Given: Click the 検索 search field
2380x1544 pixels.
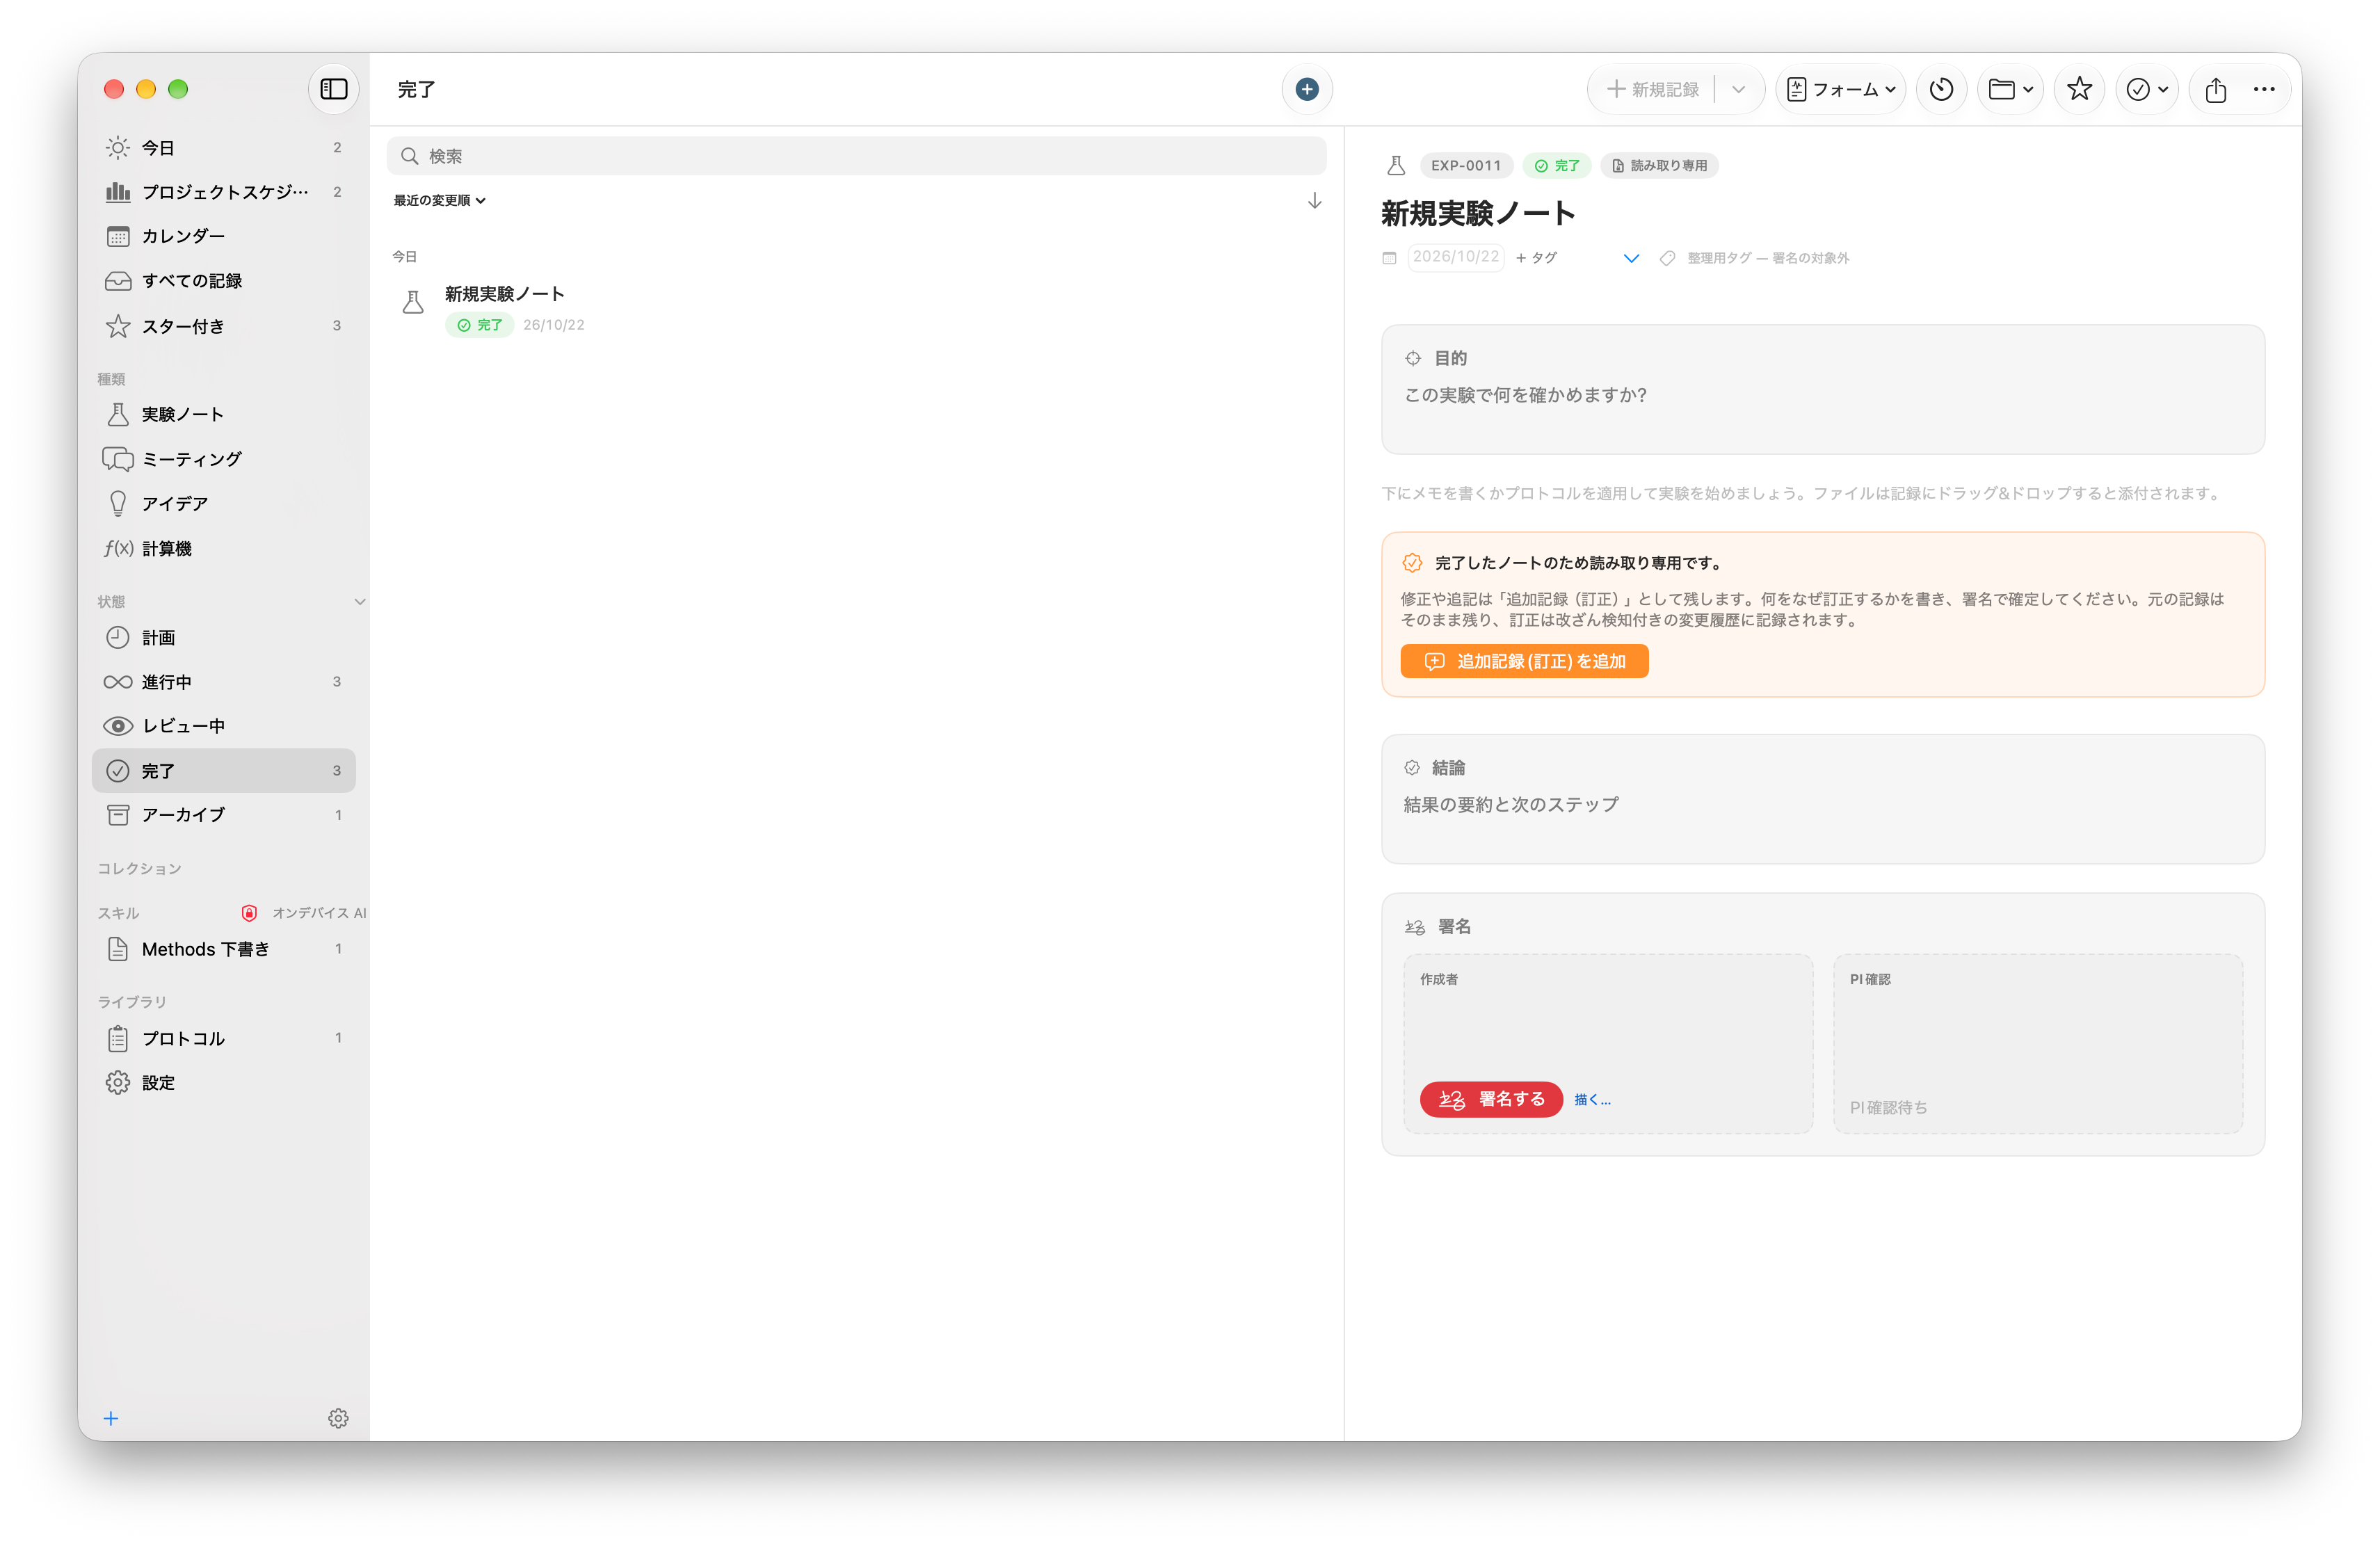Looking at the screenshot, I should (856, 156).
